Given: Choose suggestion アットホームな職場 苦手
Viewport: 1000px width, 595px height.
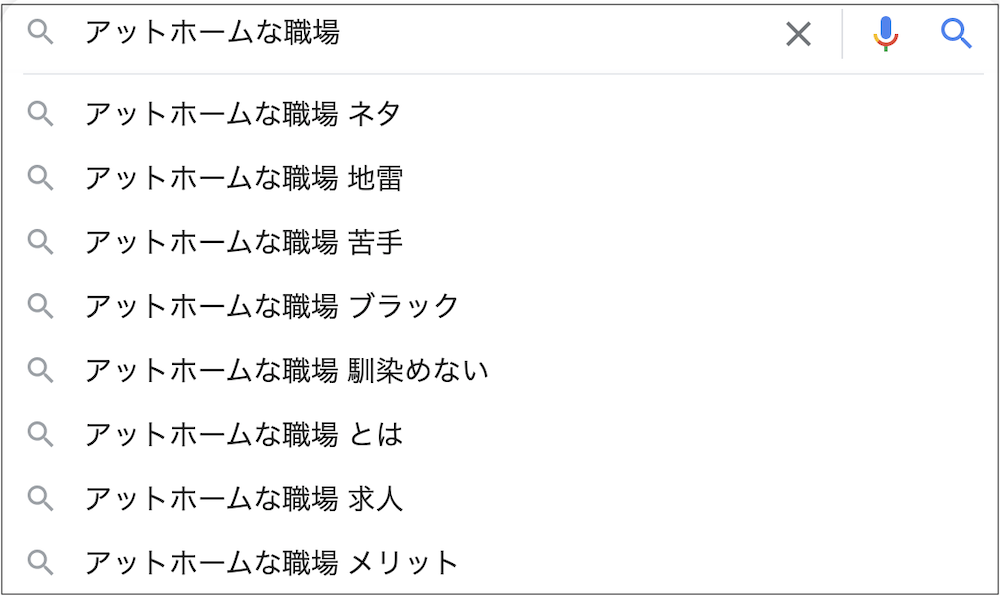Looking at the screenshot, I should tap(500, 242).
